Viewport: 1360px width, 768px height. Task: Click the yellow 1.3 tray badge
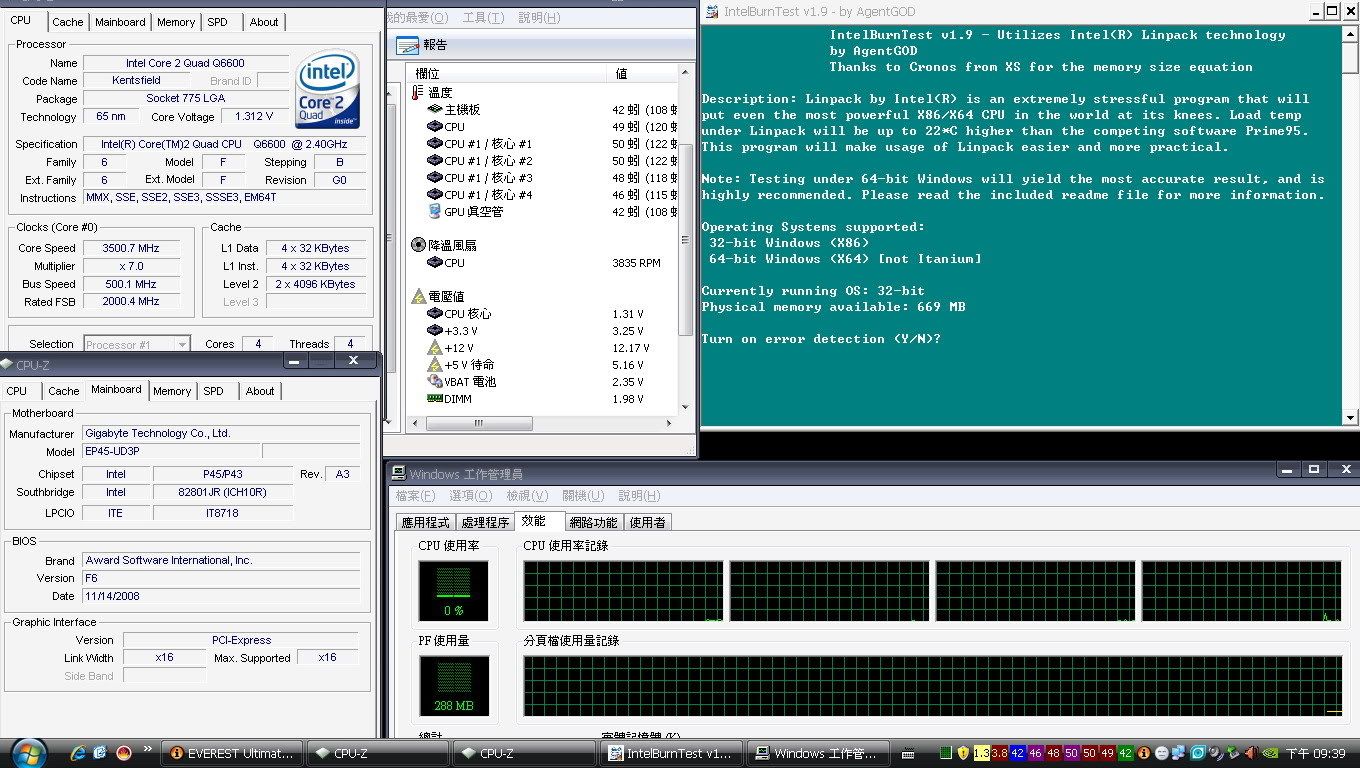click(x=982, y=753)
